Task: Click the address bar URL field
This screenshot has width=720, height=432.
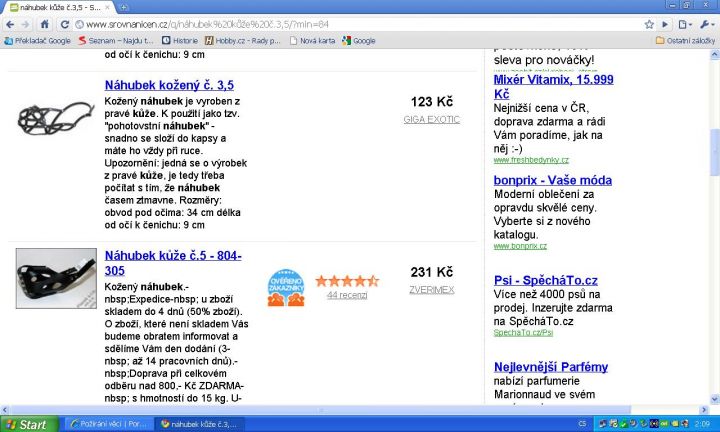Action: 358,24
